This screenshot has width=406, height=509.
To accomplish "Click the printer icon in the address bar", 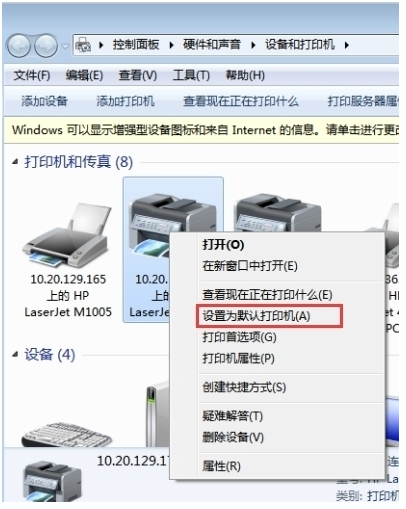I will coord(83,45).
